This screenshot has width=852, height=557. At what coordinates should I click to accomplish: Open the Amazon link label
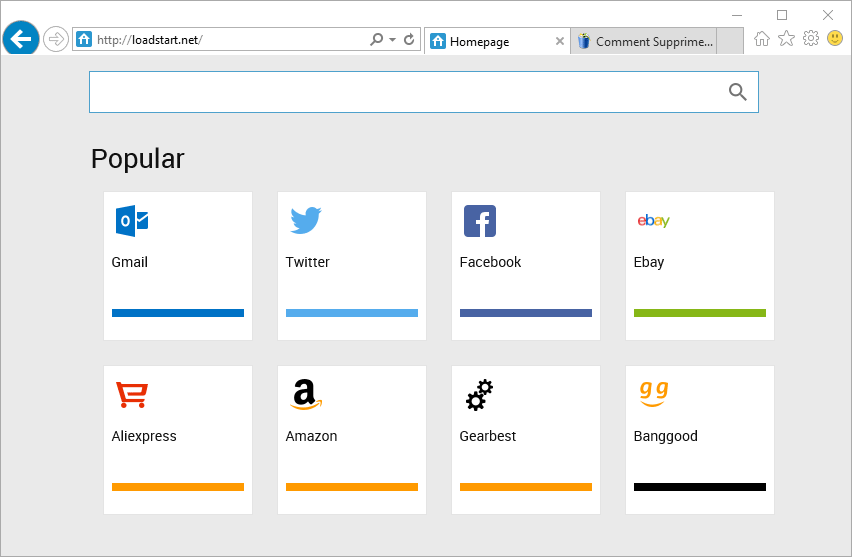311,436
